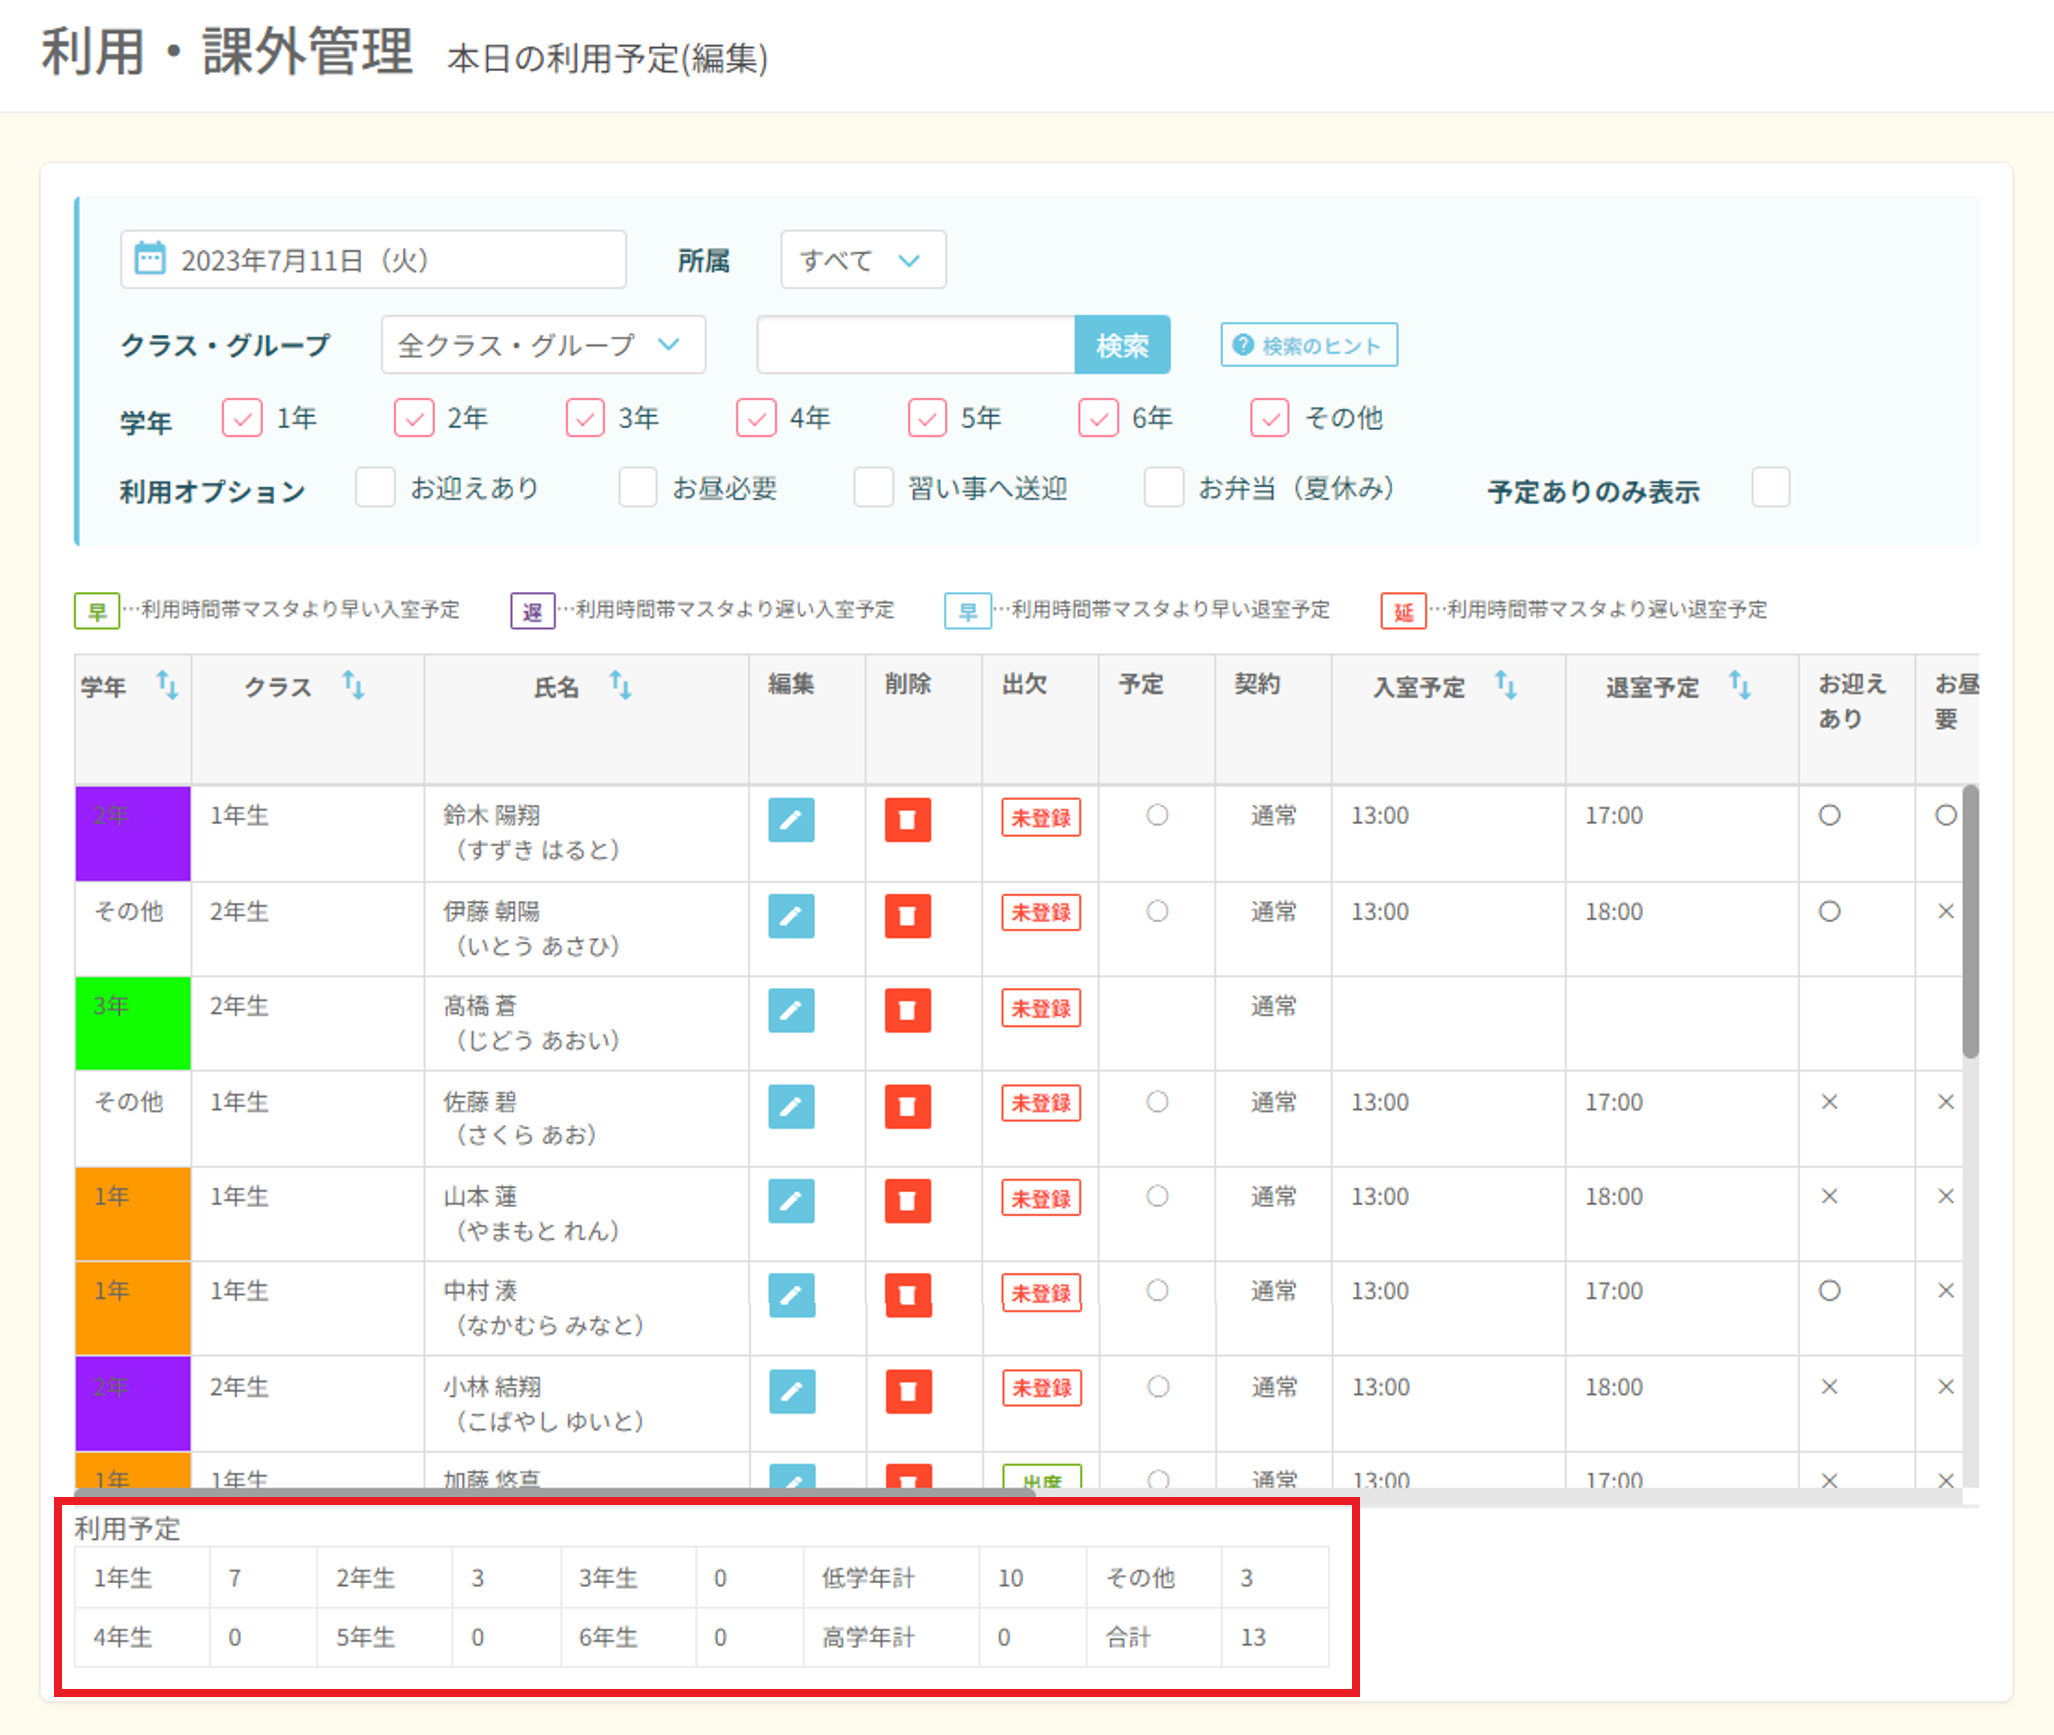The height and width of the screenshot is (1735, 2054).
Task: Click the green 3年 cell for 高橋 蒼
Action: click(x=133, y=1023)
